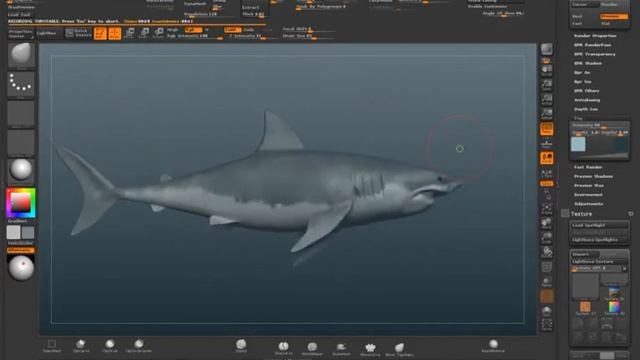
Task: Select the Move Topological brush at bottom
Action: 399,349
